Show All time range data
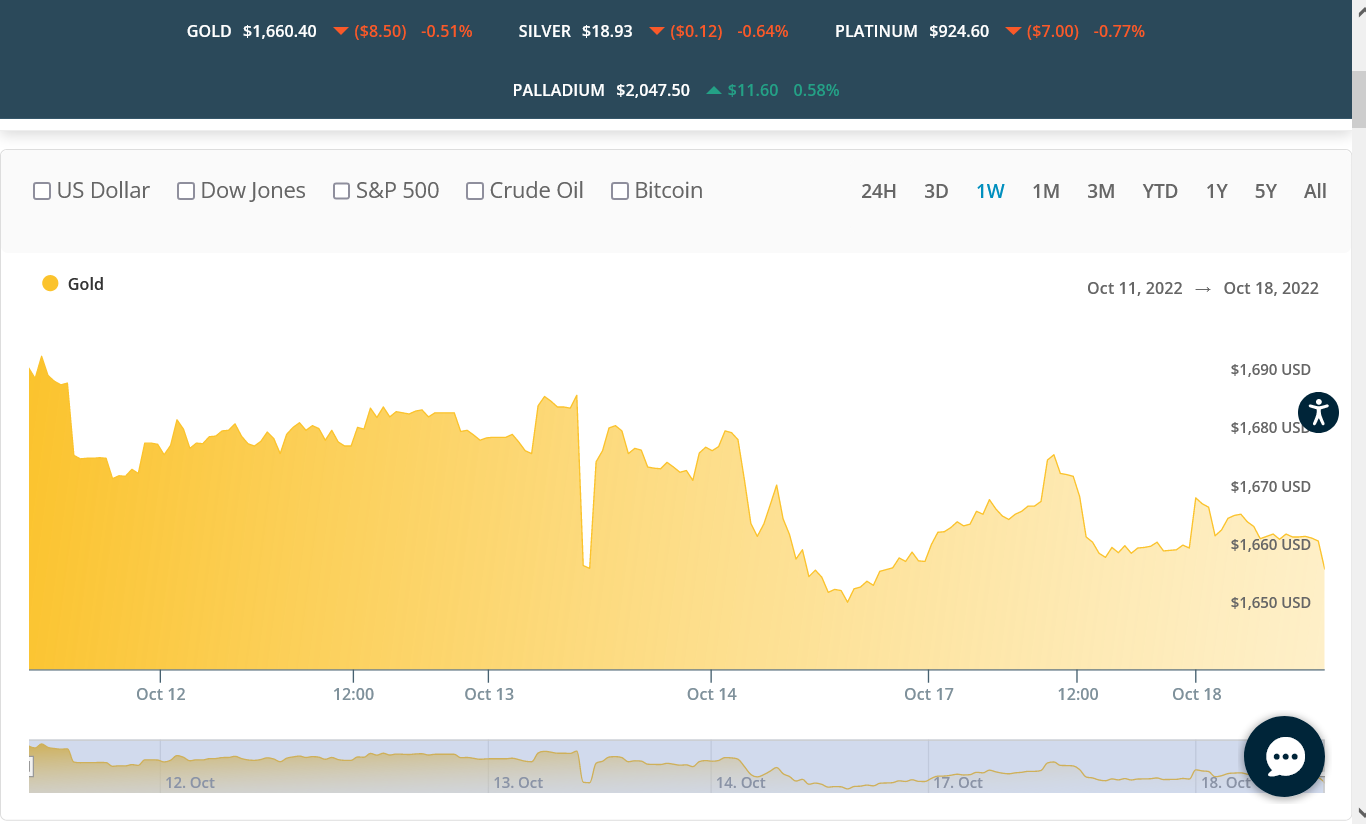1366x833 pixels. 1315,191
